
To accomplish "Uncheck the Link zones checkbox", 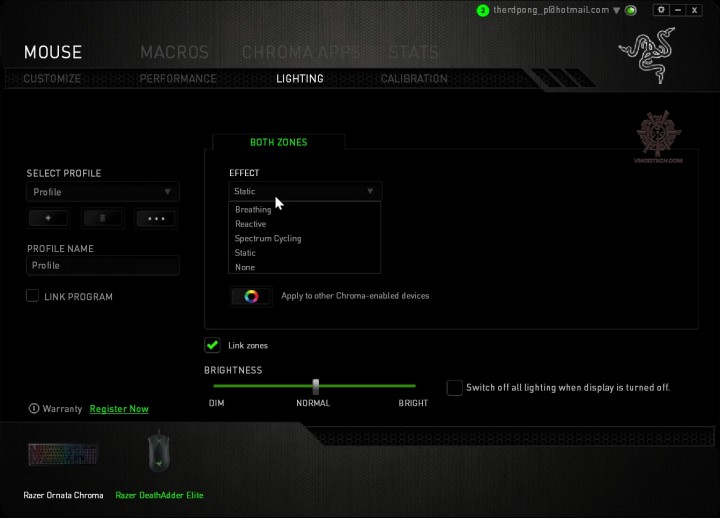I will tap(212, 345).
